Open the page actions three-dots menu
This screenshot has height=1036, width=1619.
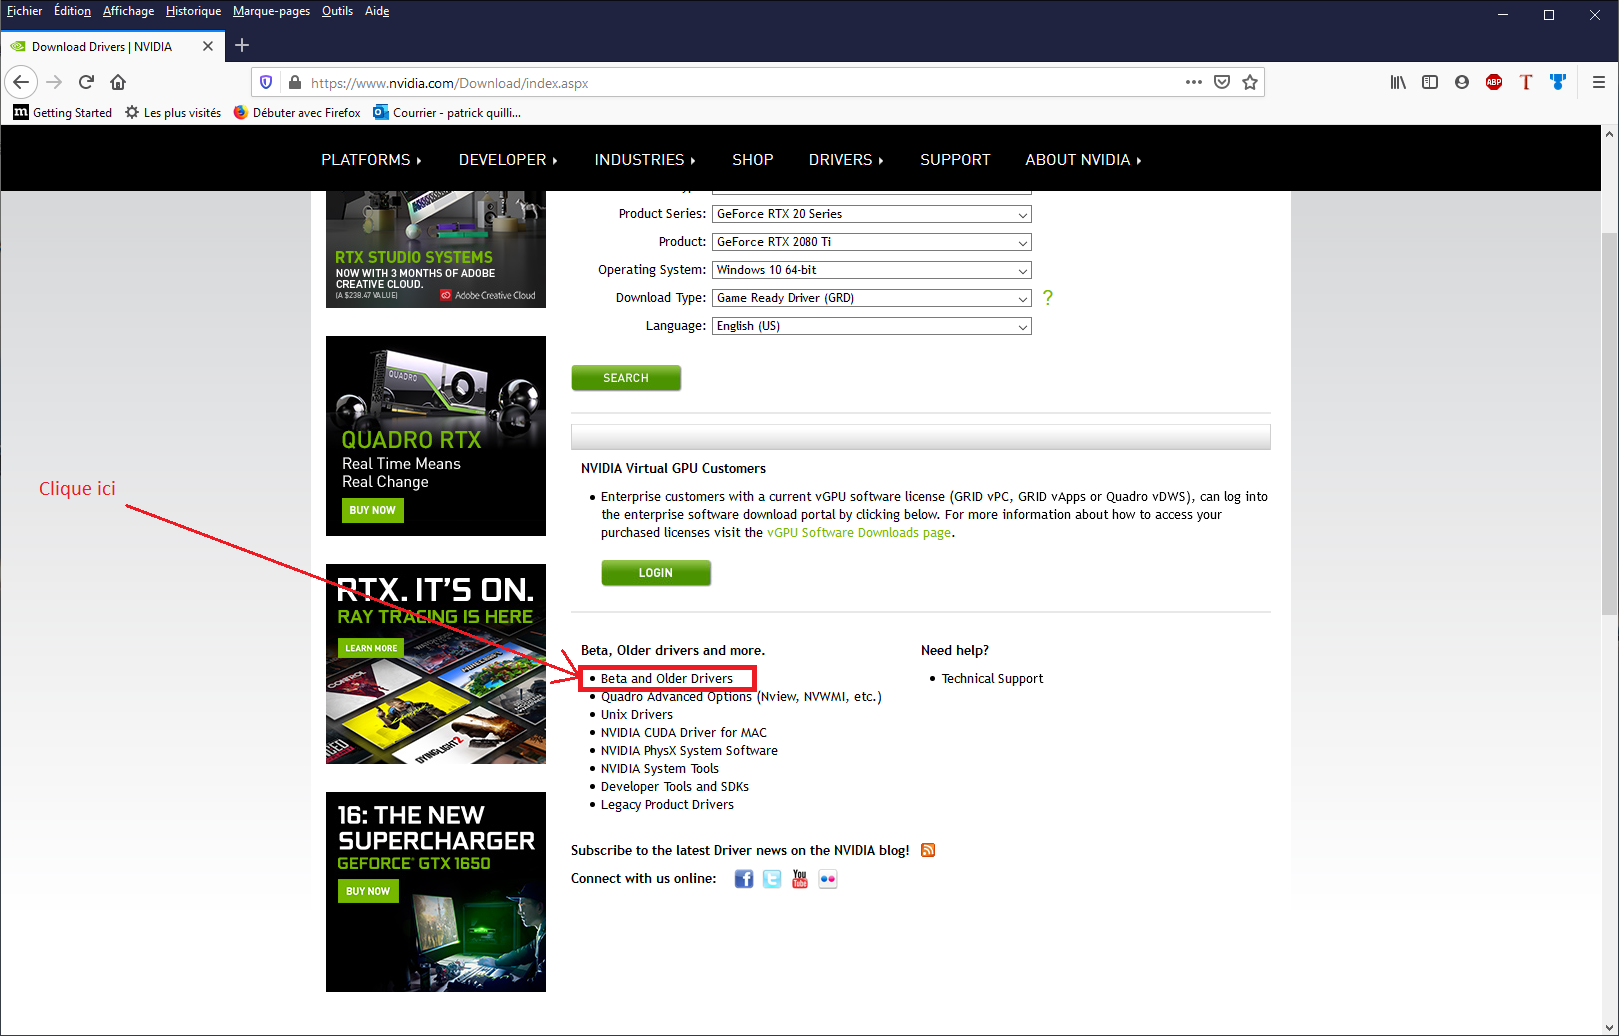[1193, 82]
